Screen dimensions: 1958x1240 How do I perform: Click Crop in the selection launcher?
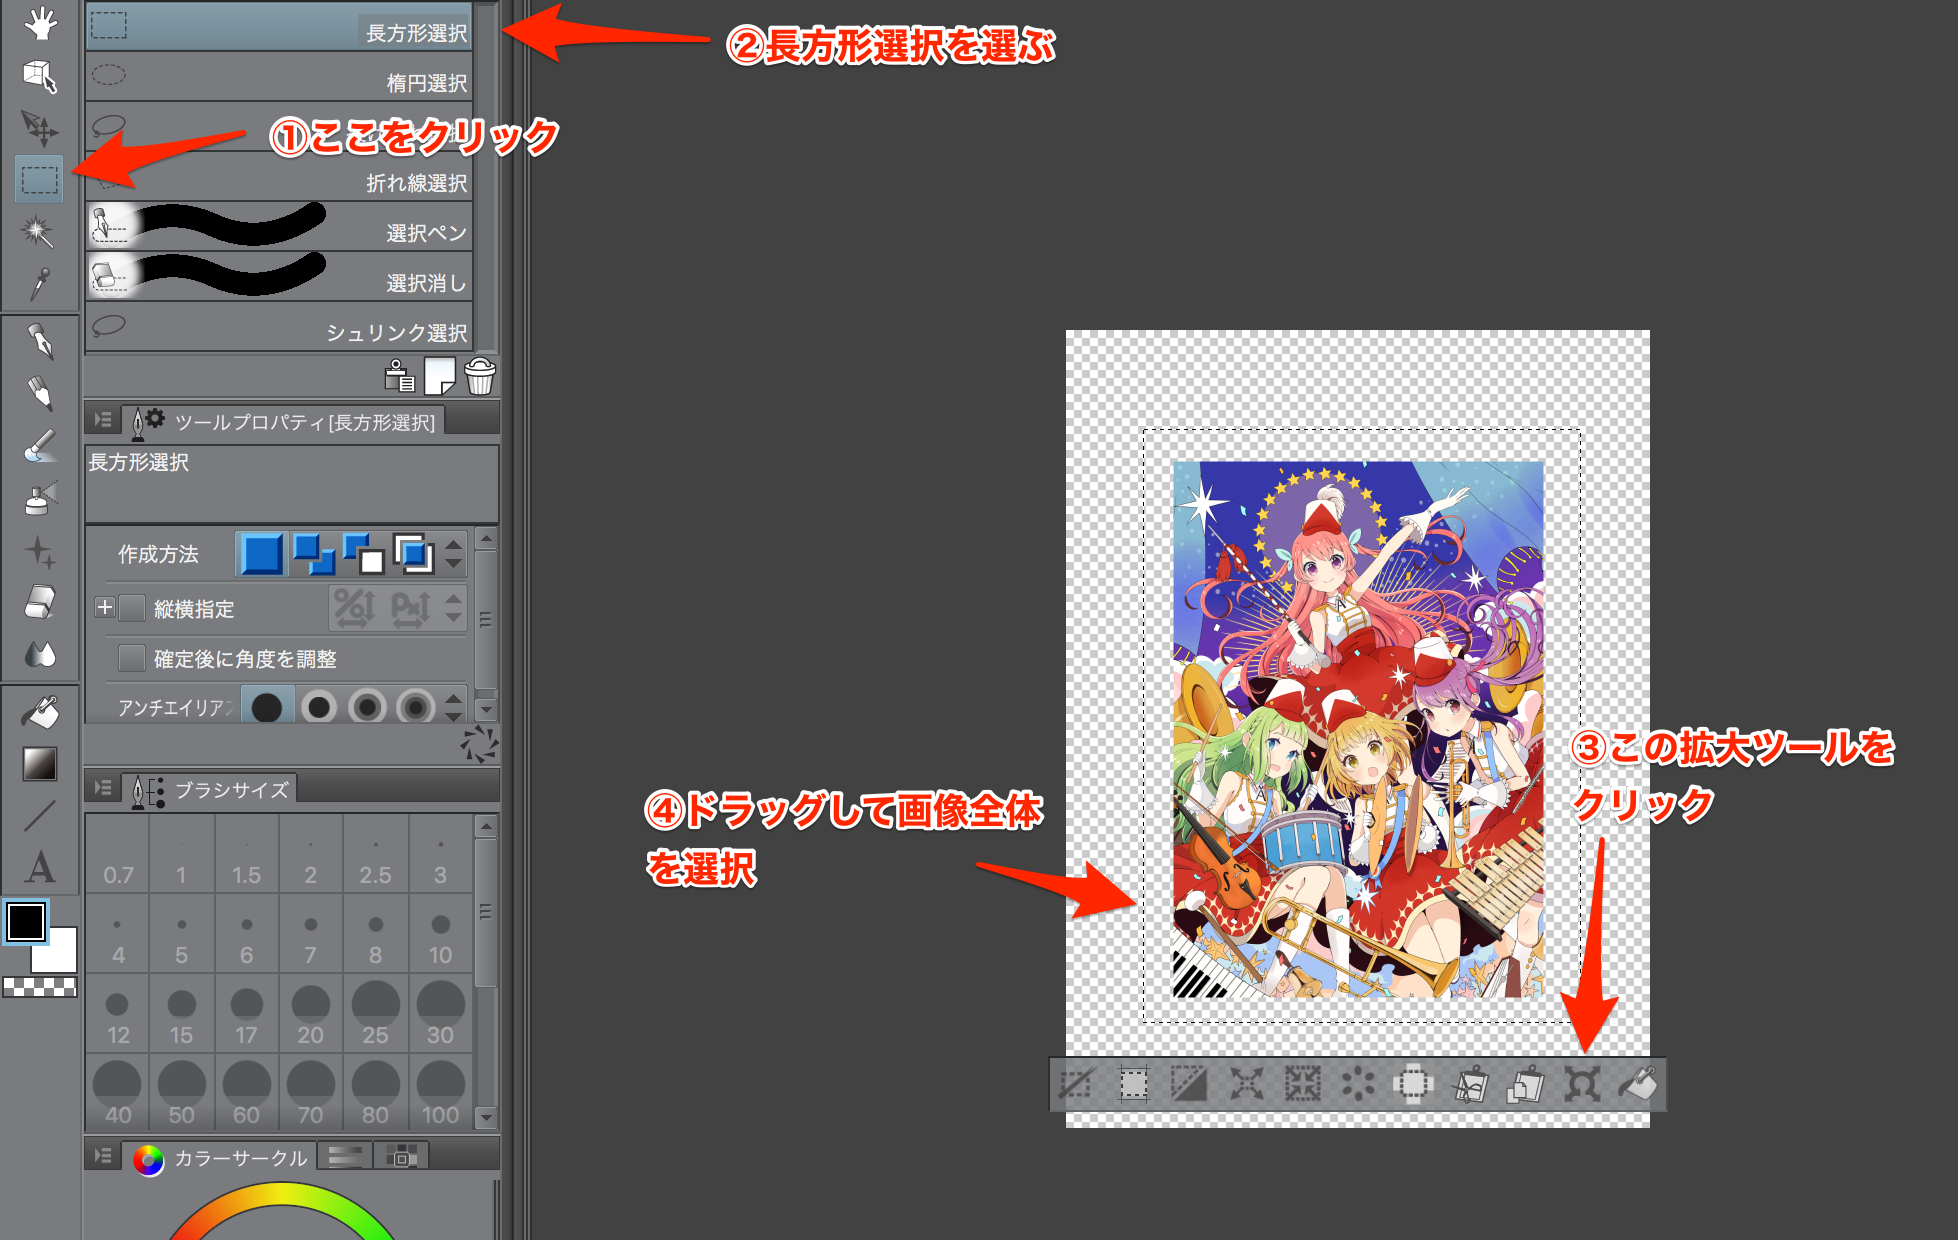click(x=1134, y=1084)
